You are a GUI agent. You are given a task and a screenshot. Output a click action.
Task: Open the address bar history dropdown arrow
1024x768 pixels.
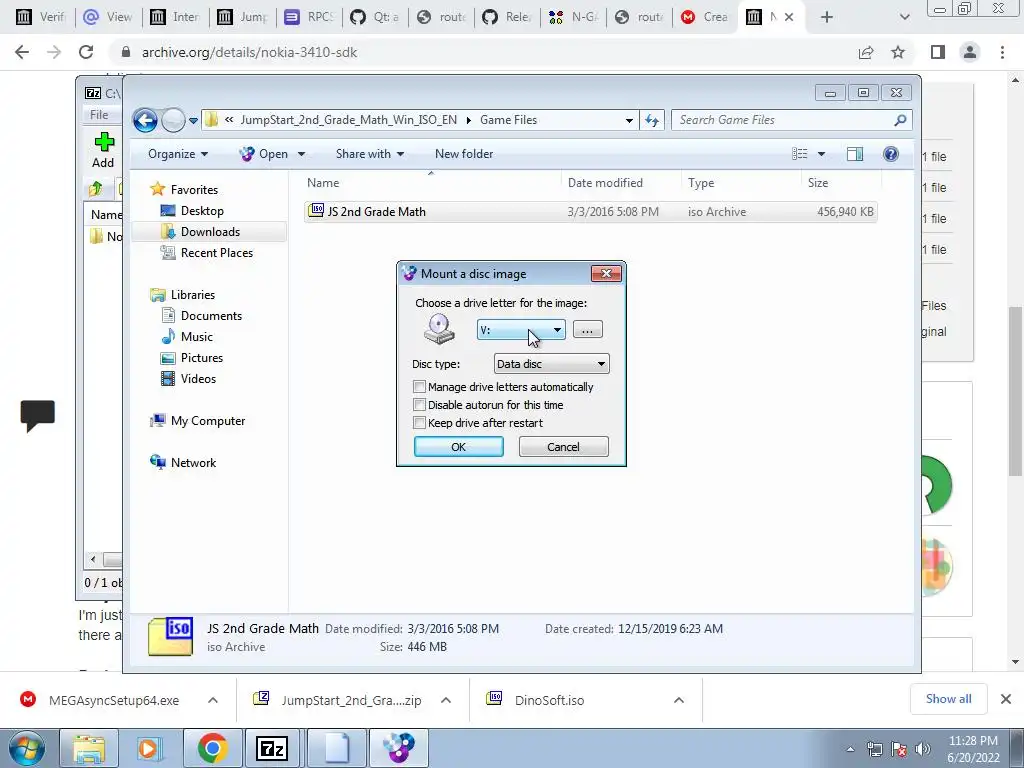[x=629, y=120]
